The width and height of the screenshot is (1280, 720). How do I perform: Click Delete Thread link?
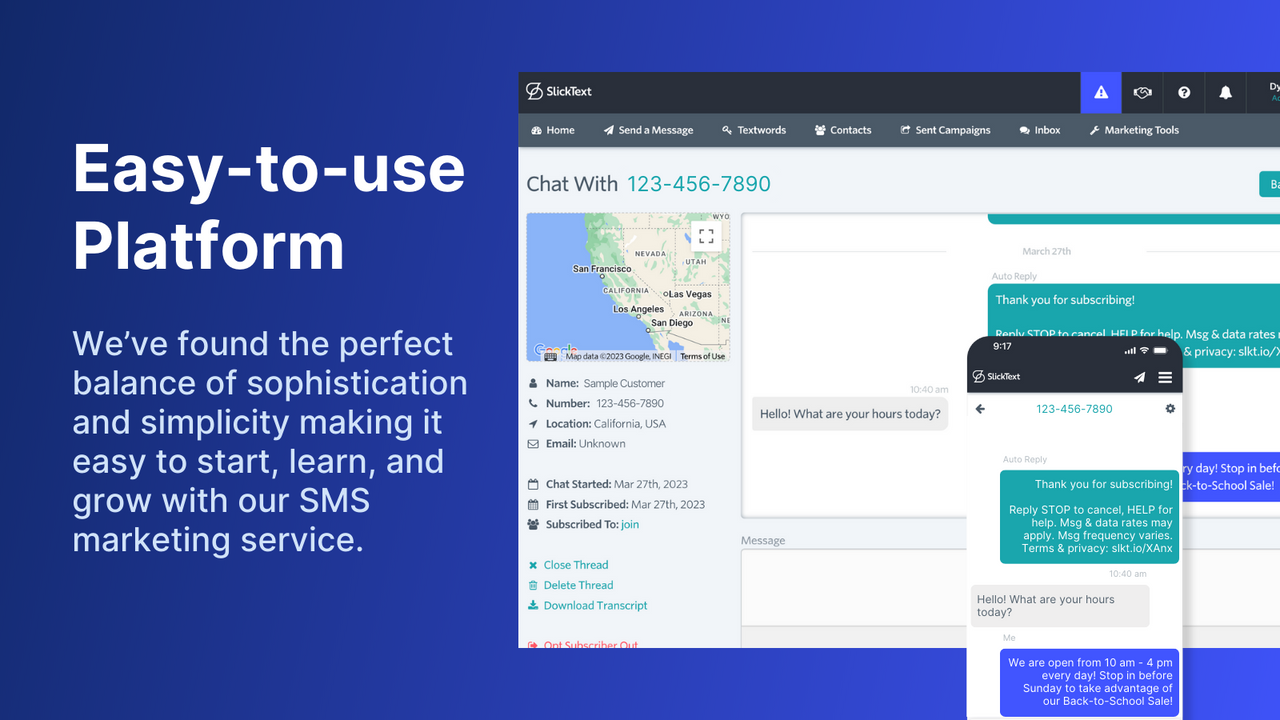(578, 585)
